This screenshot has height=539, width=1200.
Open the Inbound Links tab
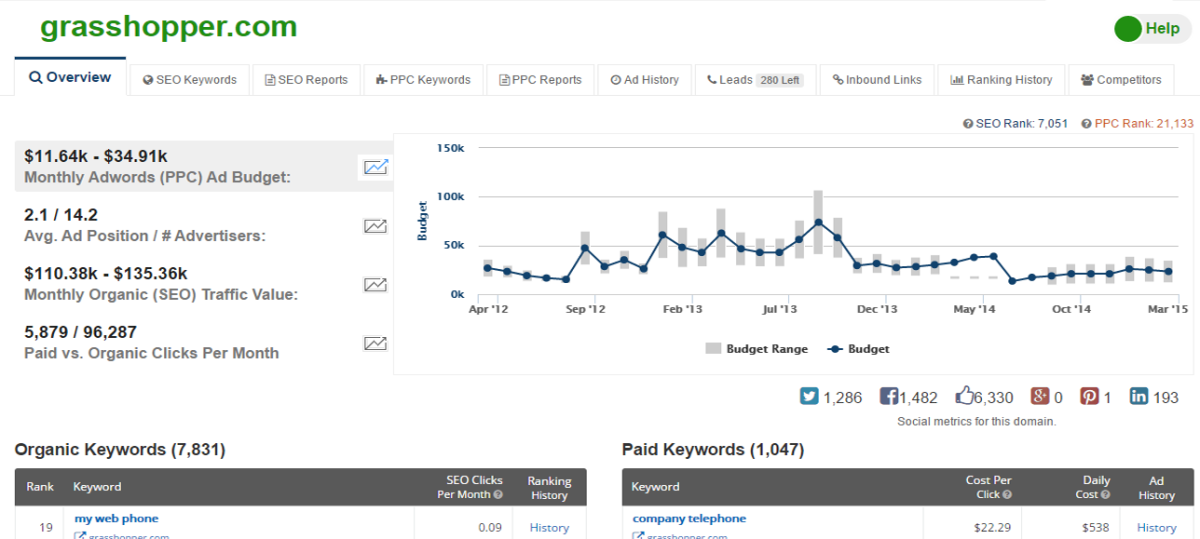877,80
